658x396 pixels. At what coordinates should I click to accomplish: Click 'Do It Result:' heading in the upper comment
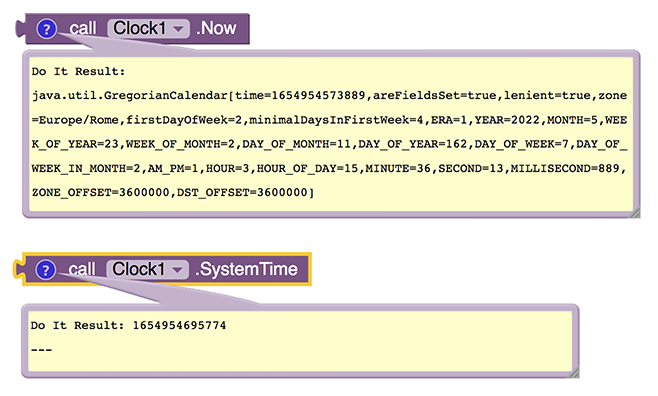coord(78,72)
